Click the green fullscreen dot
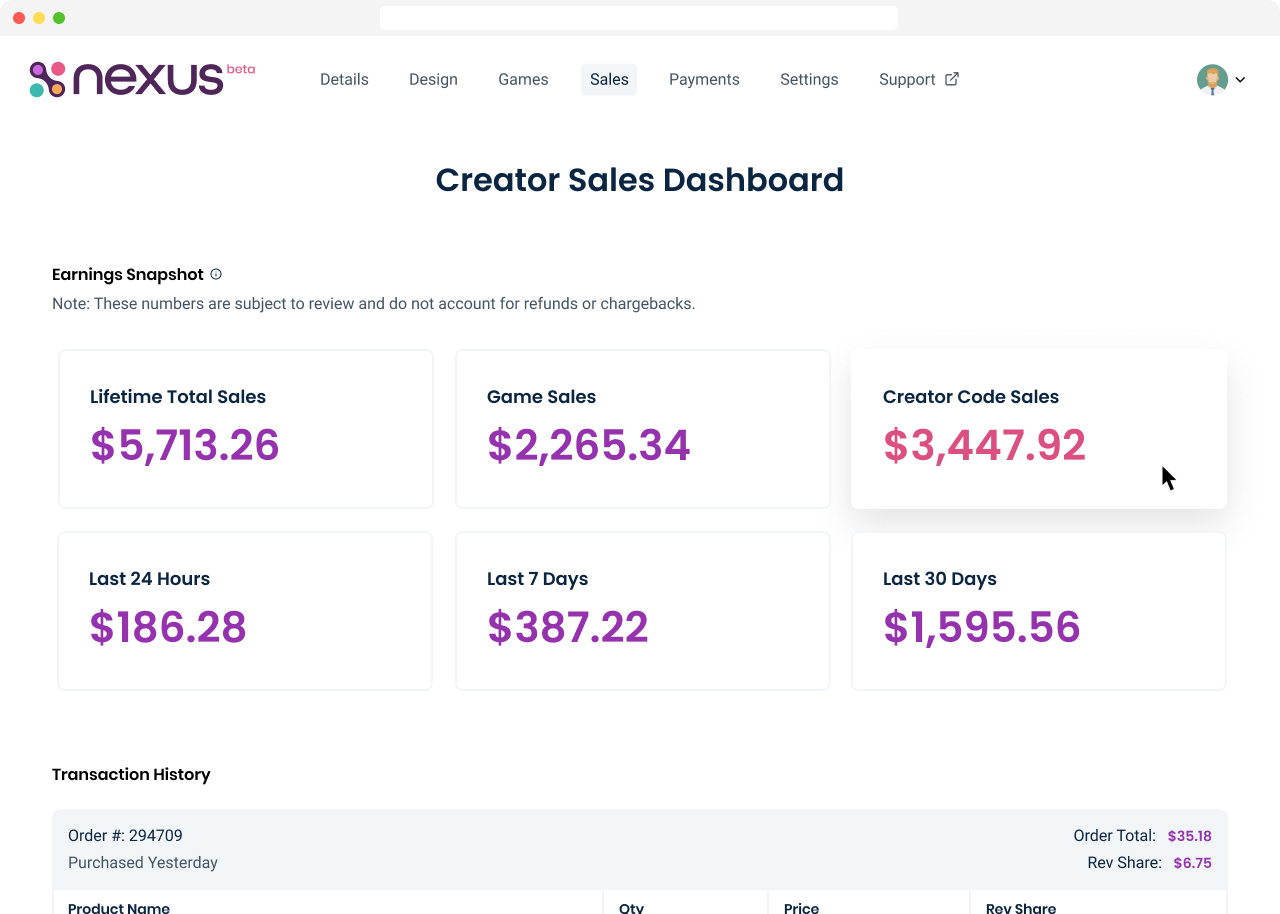The width and height of the screenshot is (1280, 914). pos(59,17)
